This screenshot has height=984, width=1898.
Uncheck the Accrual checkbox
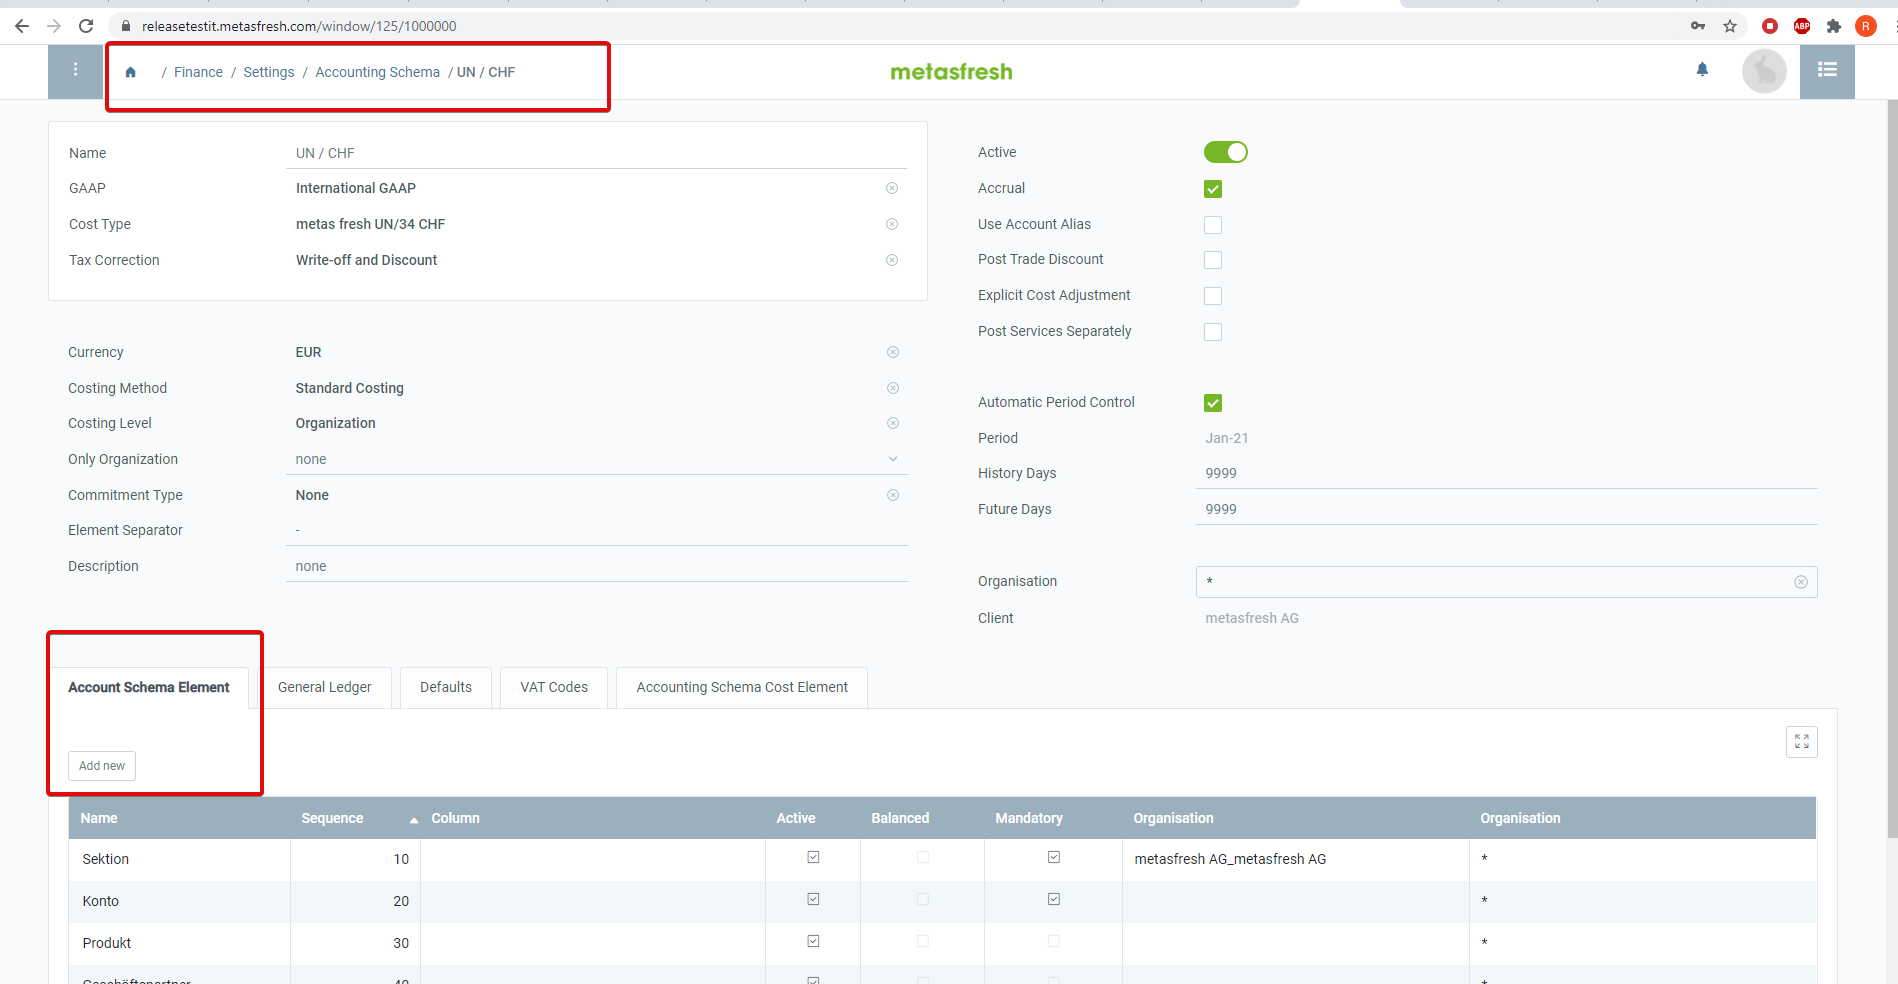pos(1212,188)
